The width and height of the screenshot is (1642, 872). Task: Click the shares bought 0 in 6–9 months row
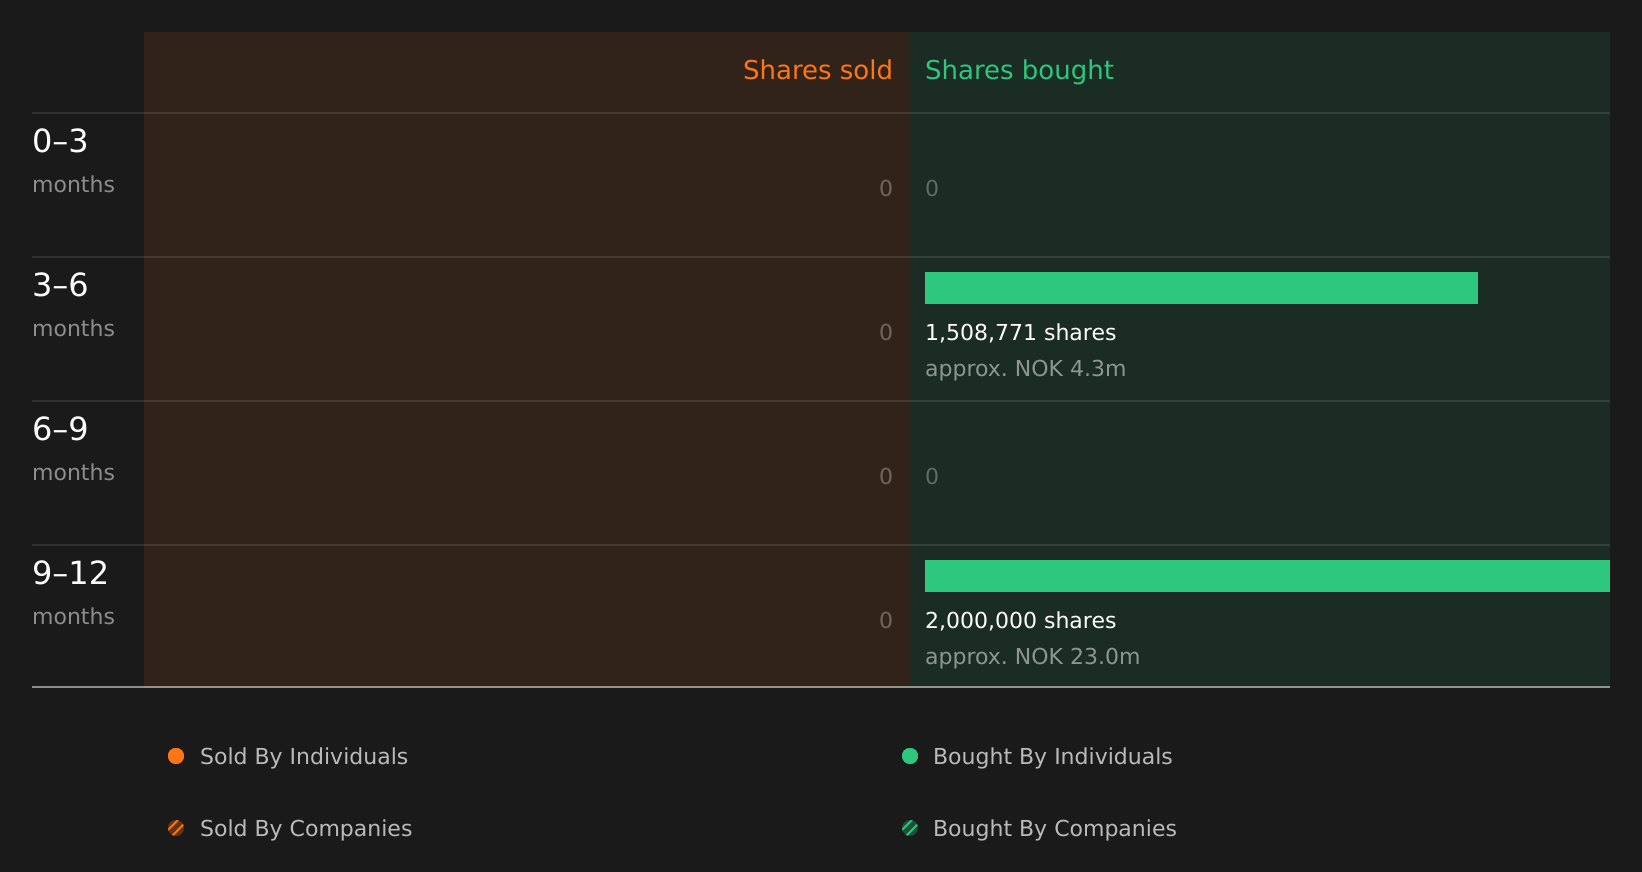932,477
